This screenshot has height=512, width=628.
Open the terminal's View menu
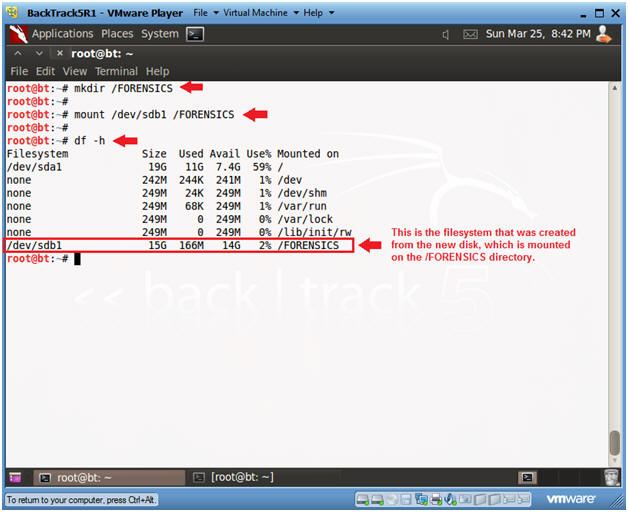[74, 71]
